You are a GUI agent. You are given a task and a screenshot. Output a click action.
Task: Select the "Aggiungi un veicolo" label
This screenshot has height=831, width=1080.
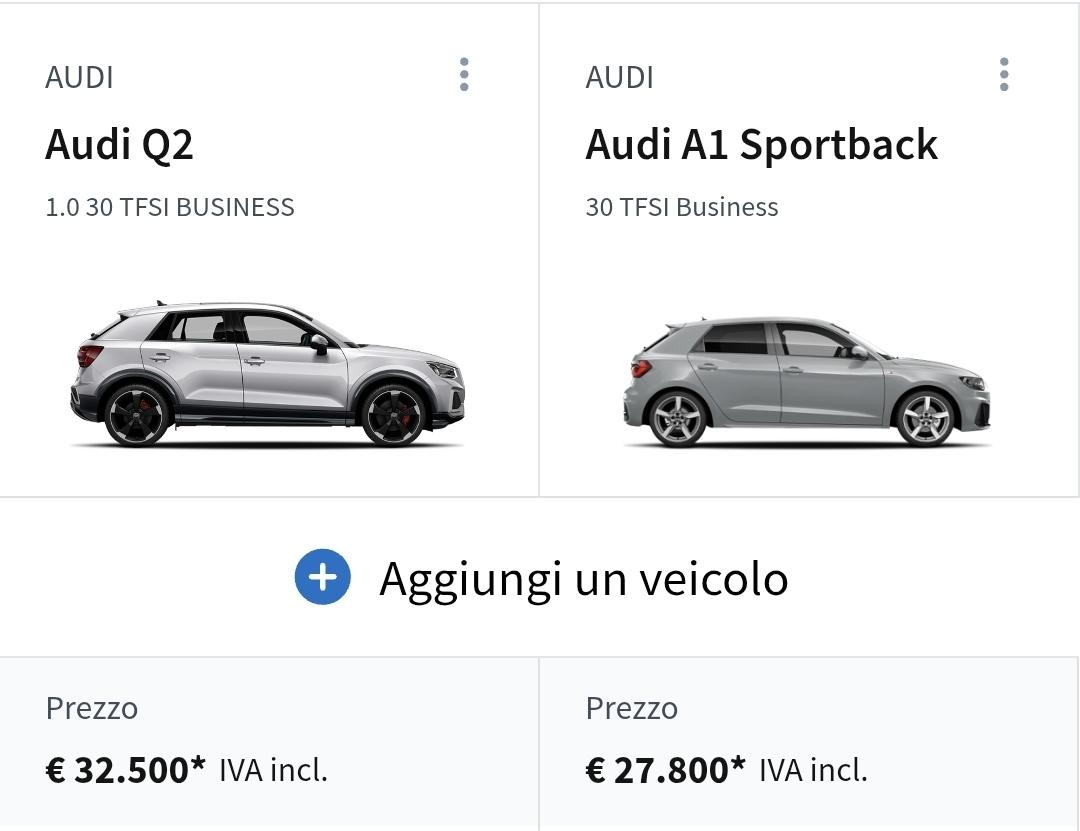coord(583,579)
